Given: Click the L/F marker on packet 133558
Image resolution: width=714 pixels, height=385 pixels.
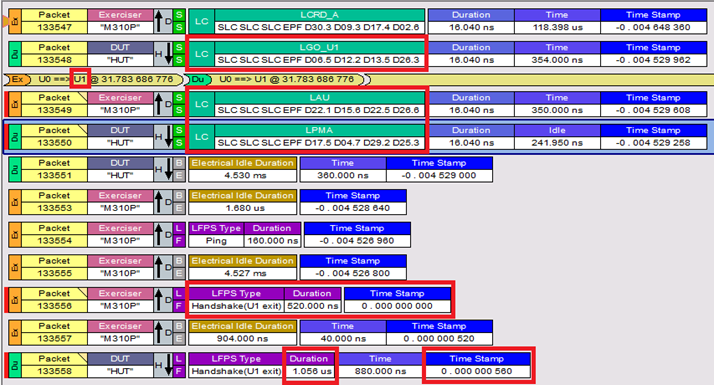Looking at the screenshot, I should (179, 365).
